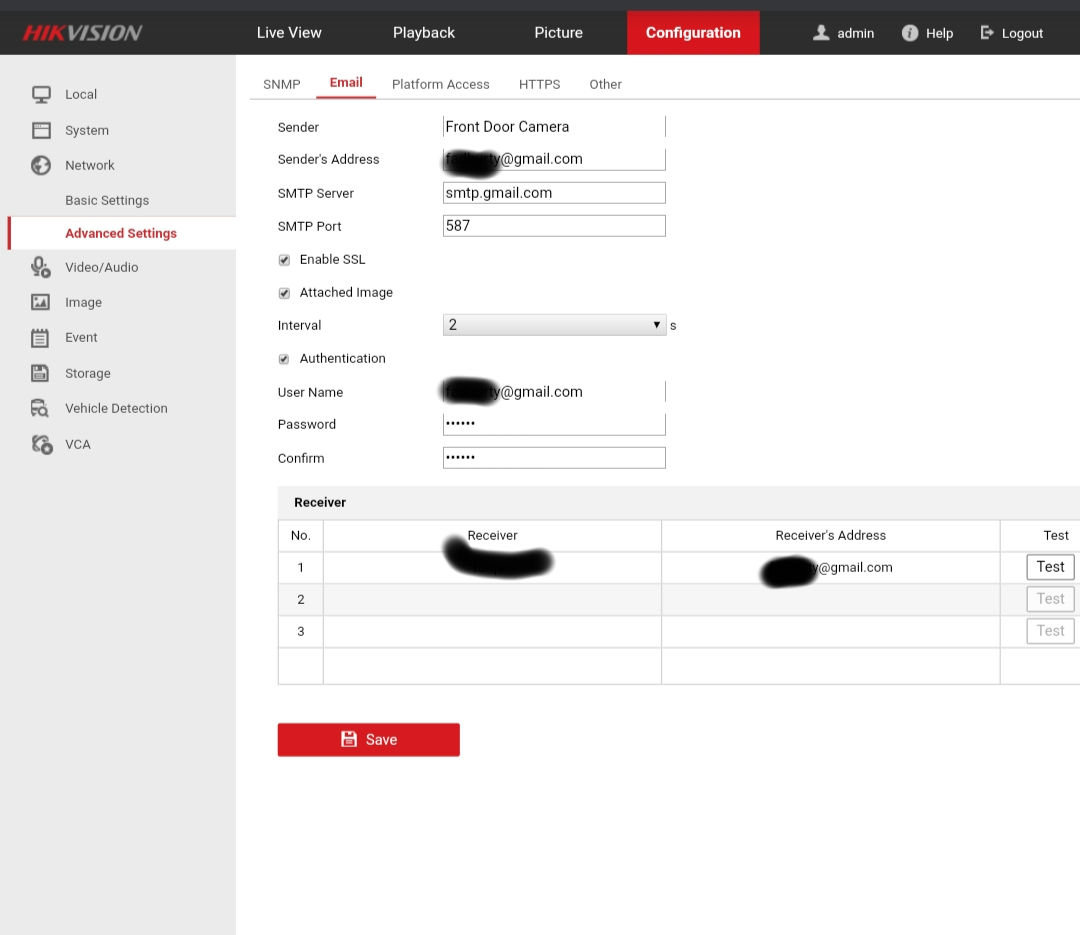1080x935 pixels.
Task: Click Test for receiver number 1
Action: point(1049,567)
